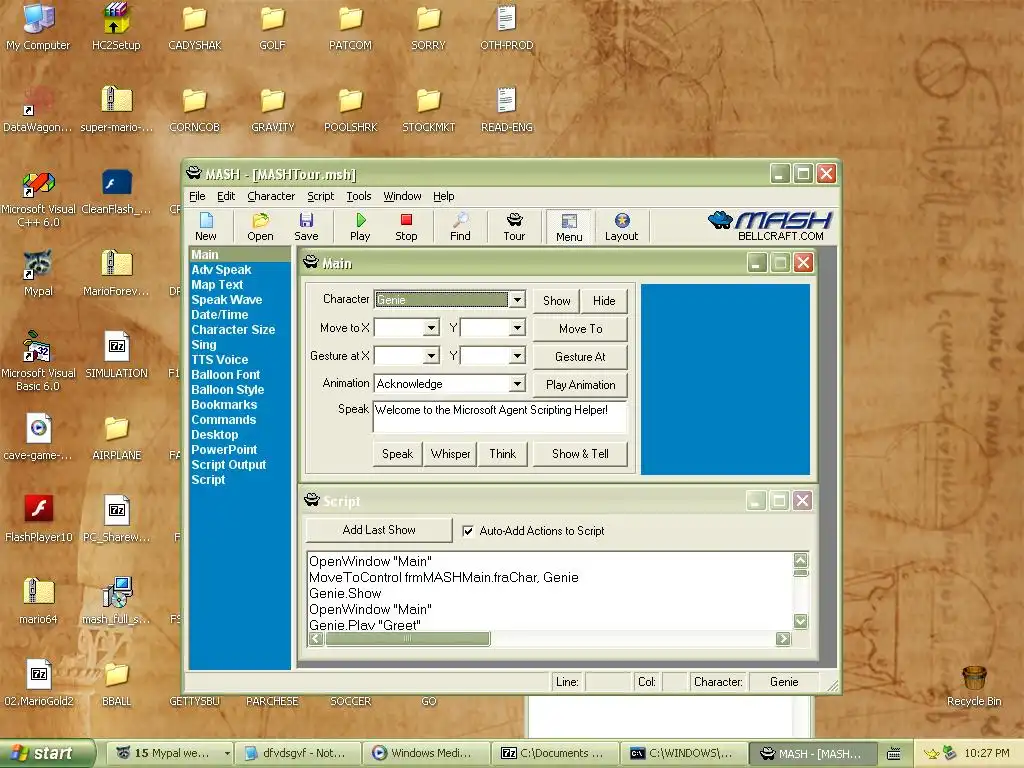This screenshot has width=1024, height=768.
Task: Expand the Move to Y dropdown
Action: click(517, 328)
